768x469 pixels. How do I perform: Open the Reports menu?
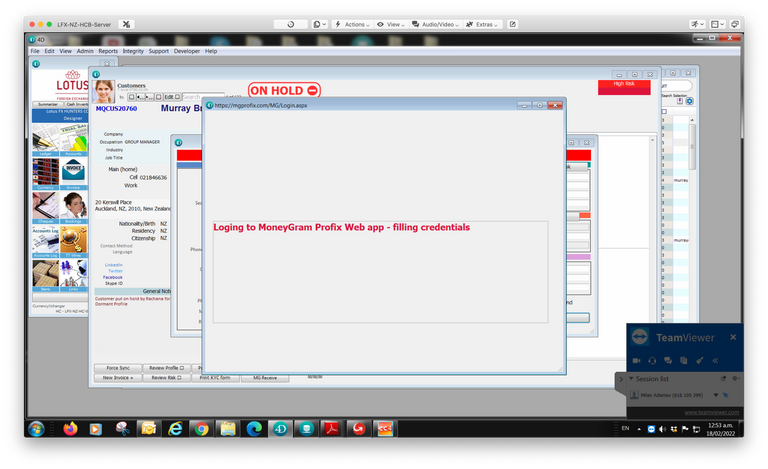tap(108, 51)
